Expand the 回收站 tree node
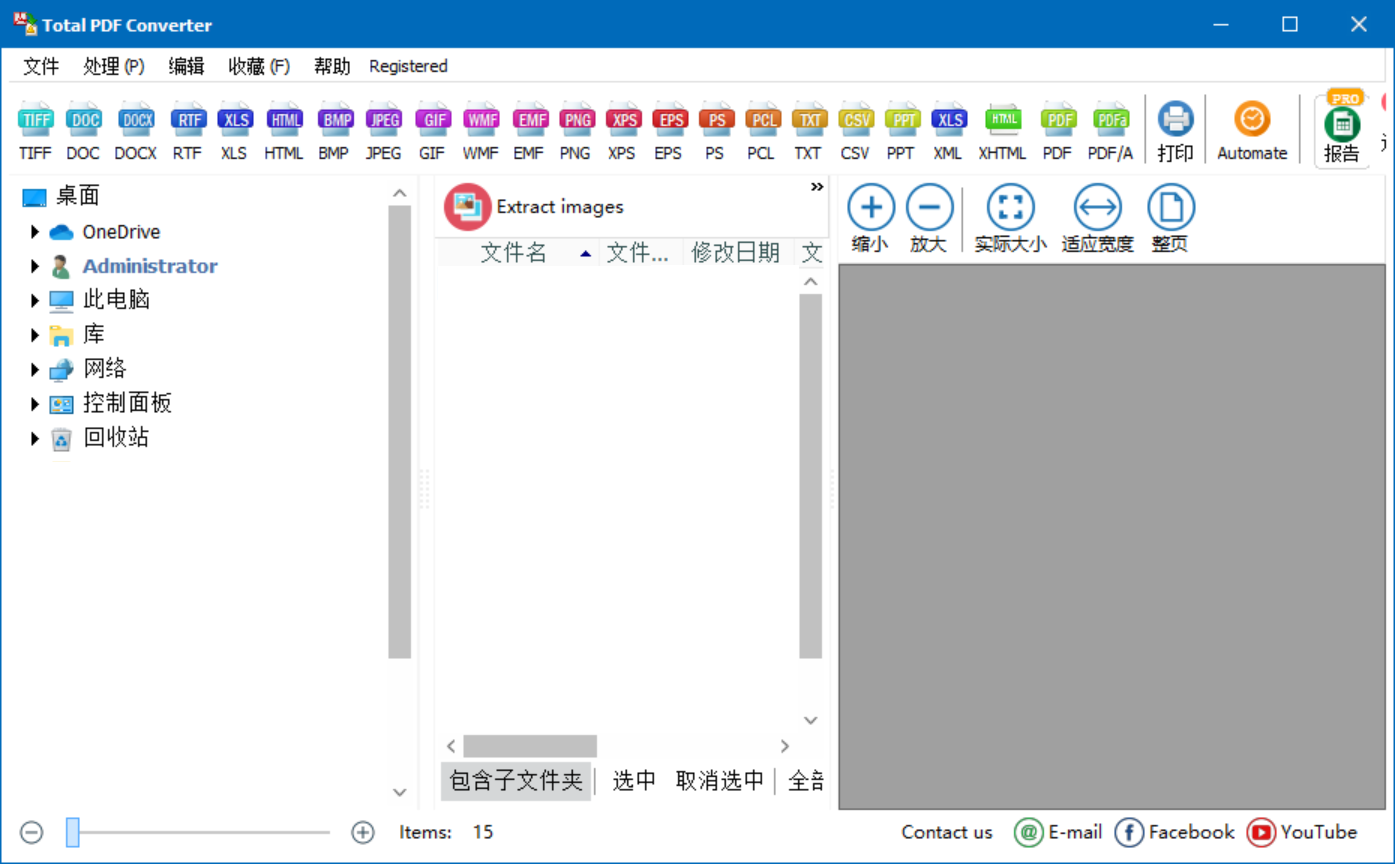Image resolution: width=1395 pixels, height=864 pixels. point(35,438)
